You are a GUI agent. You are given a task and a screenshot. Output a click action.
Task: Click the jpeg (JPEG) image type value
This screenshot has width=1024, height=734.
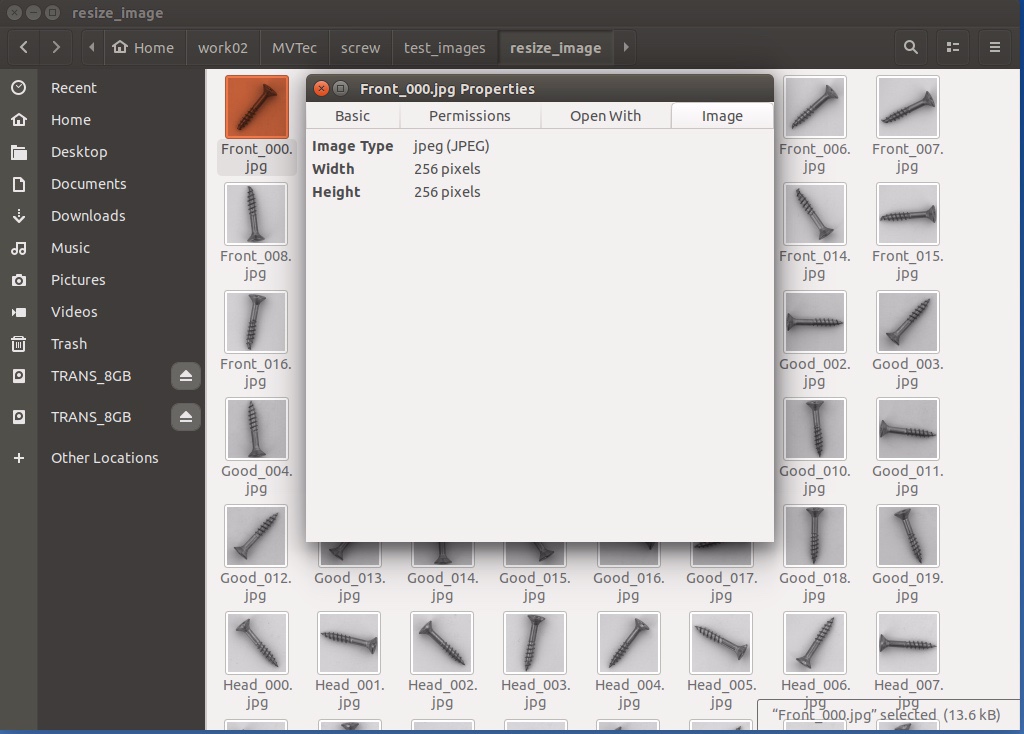(x=451, y=146)
